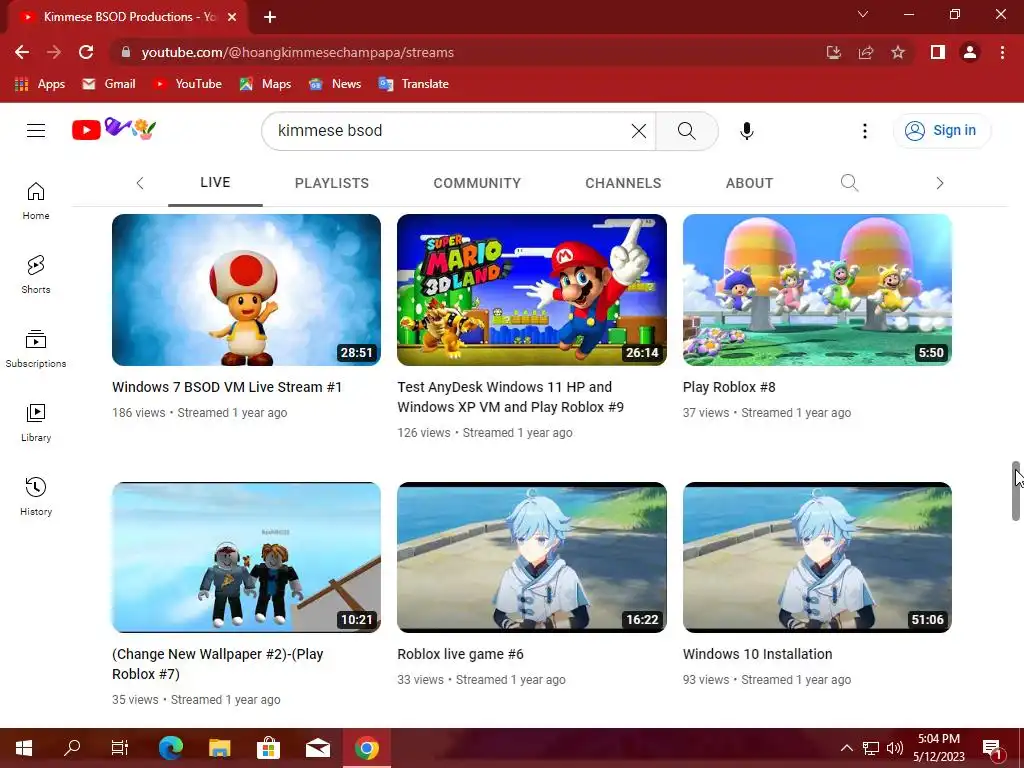Bookmark this page with the star icon

[x=898, y=52]
